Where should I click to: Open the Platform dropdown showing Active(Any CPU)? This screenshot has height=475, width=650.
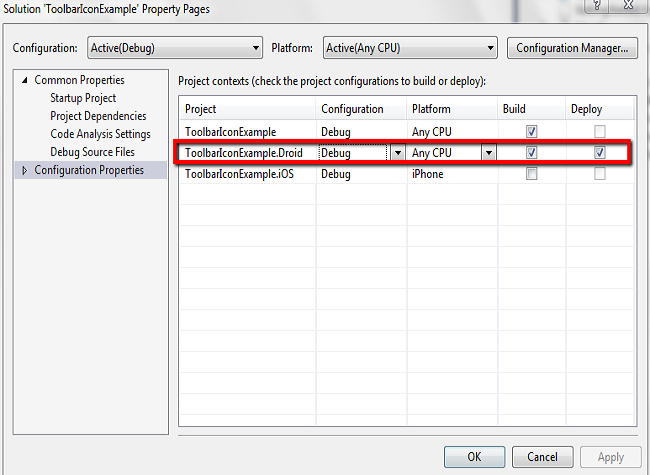(410, 48)
